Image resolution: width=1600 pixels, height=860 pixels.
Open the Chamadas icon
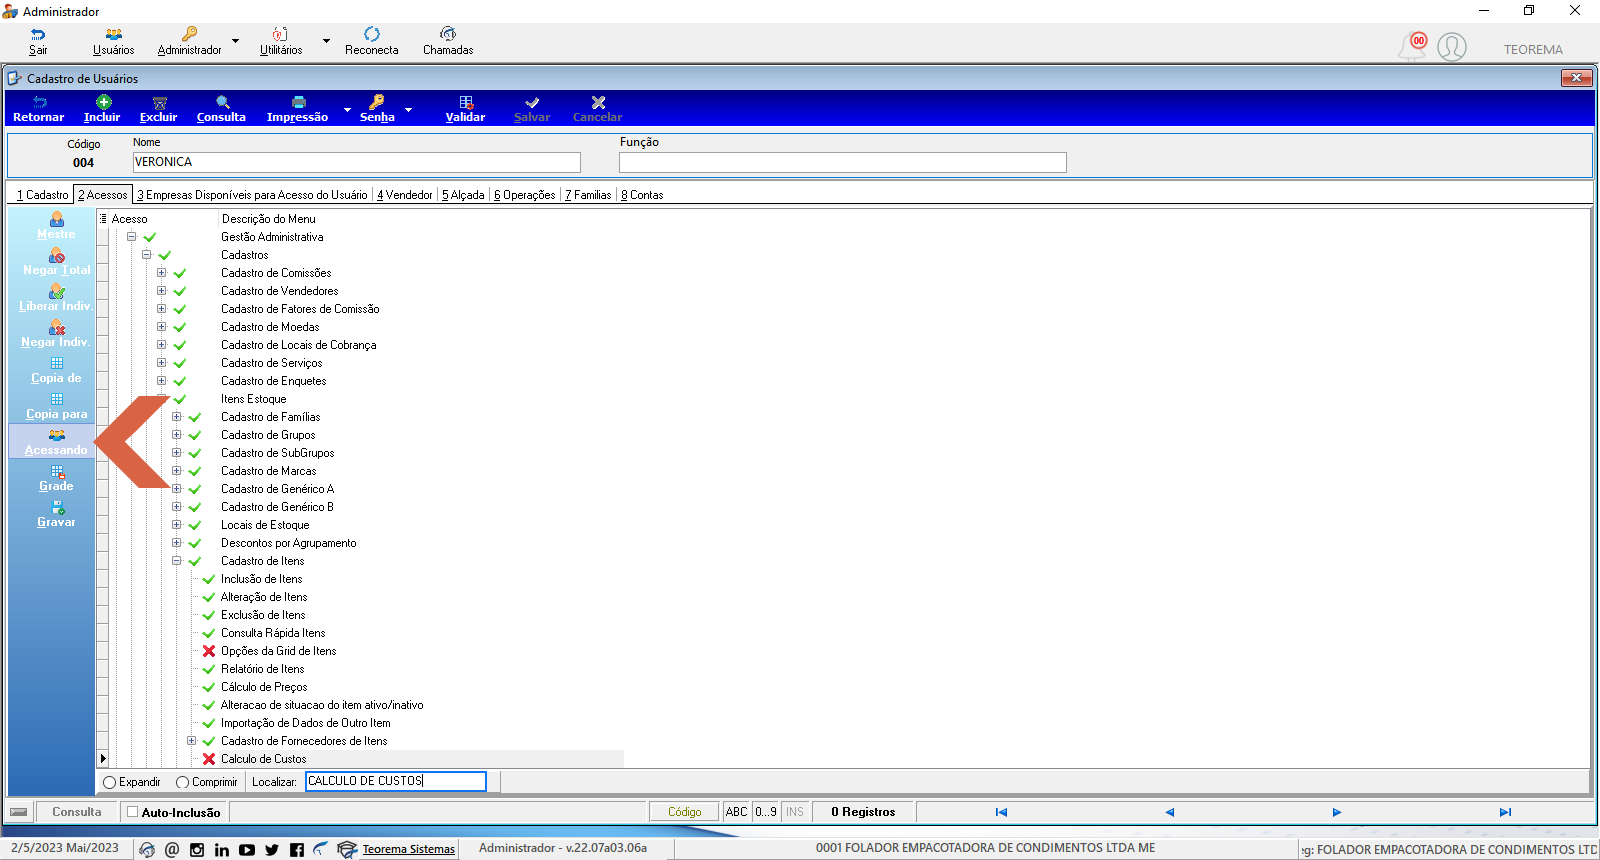click(x=448, y=34)
